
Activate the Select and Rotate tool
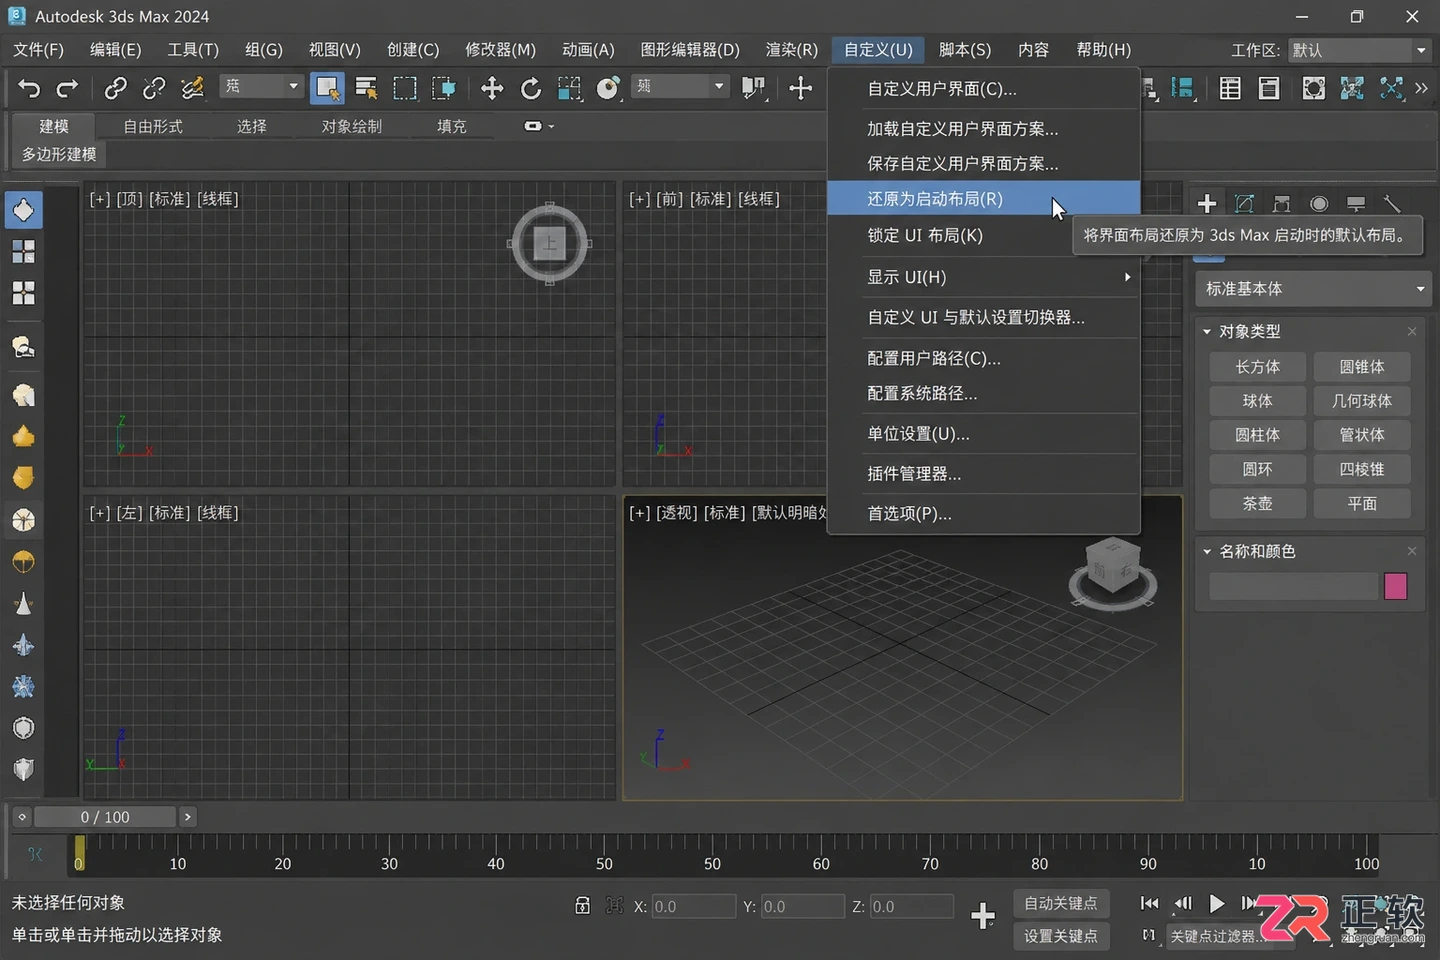[x=531, y=89]
